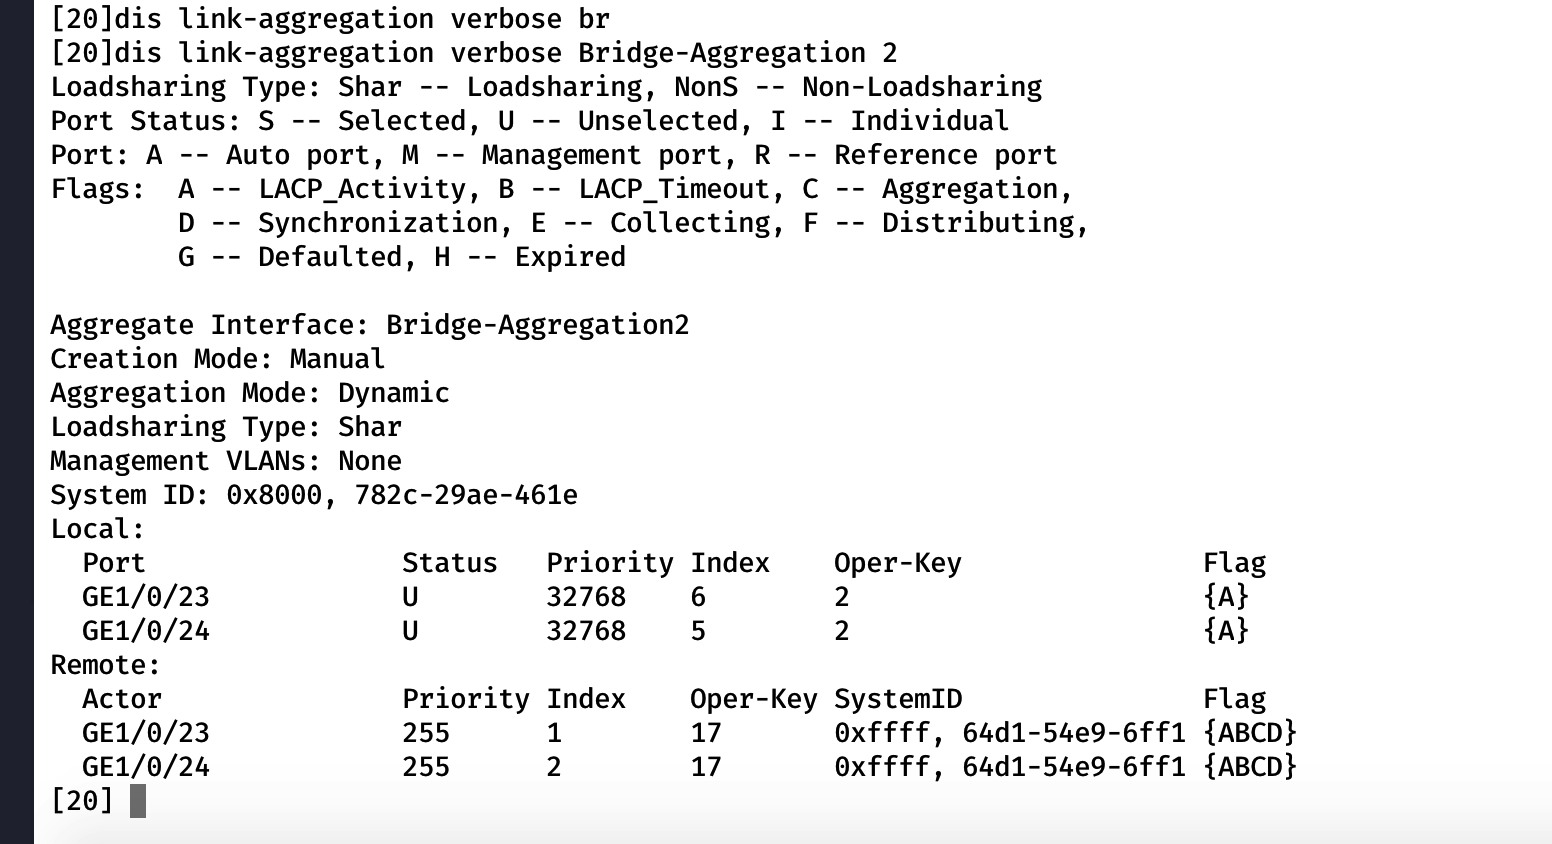Click the local index value 6 for GE1/0/23
This screenshot has width=1552, height=844.
(698, 597)
